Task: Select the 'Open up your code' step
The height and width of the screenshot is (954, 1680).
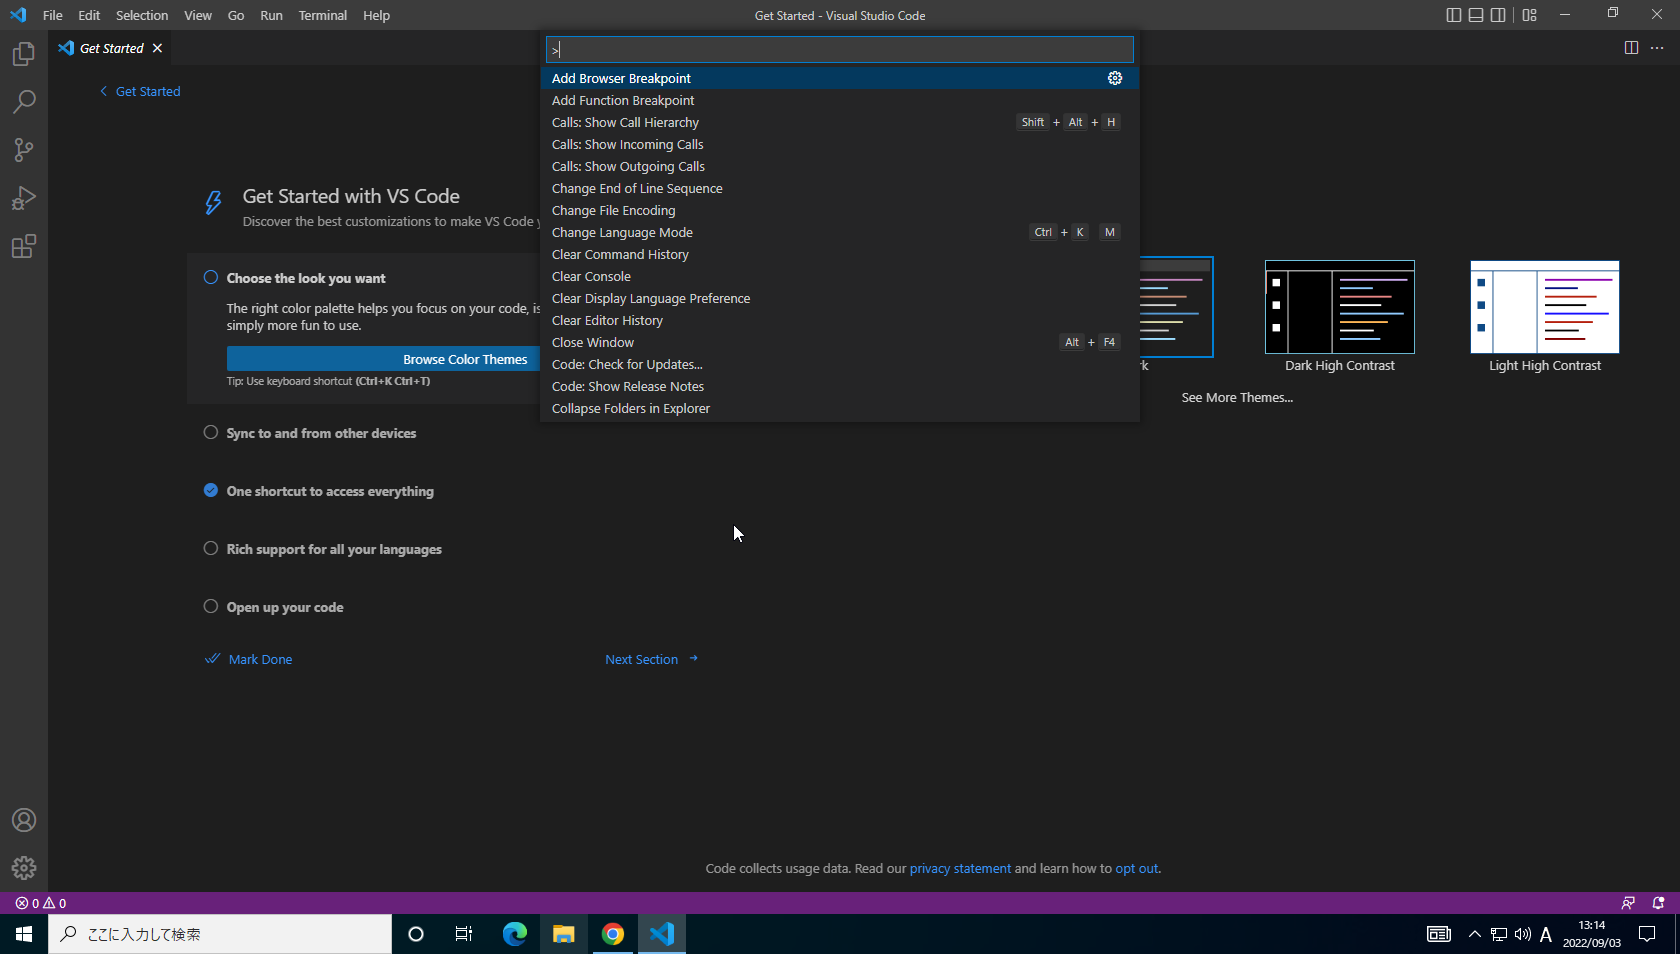Action: (285, 607)
